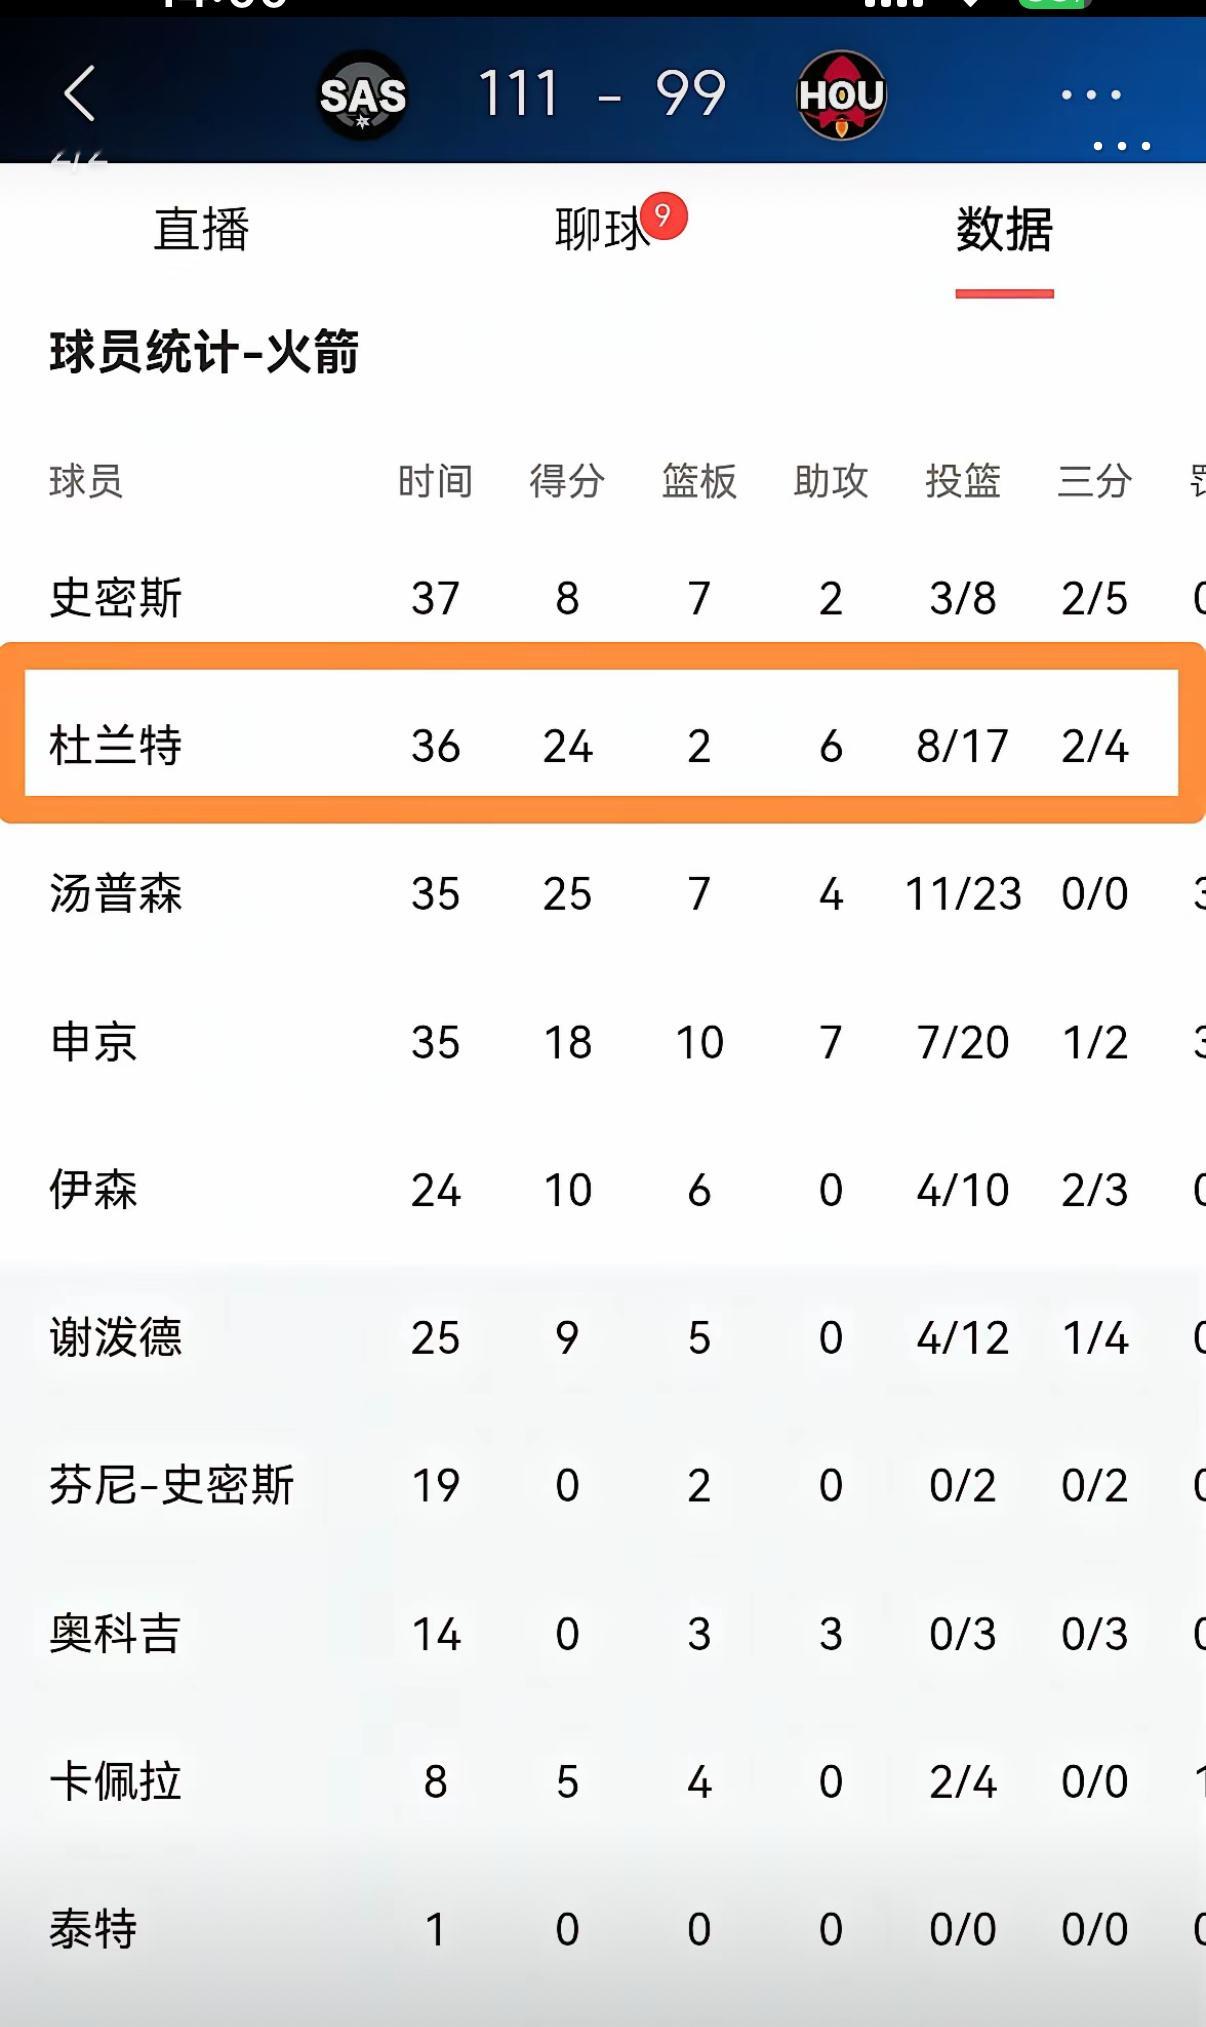This screenshot has width=1206, height=2027.
Task: Open the Spurs SAS team logo
Action: coord(362,96)
